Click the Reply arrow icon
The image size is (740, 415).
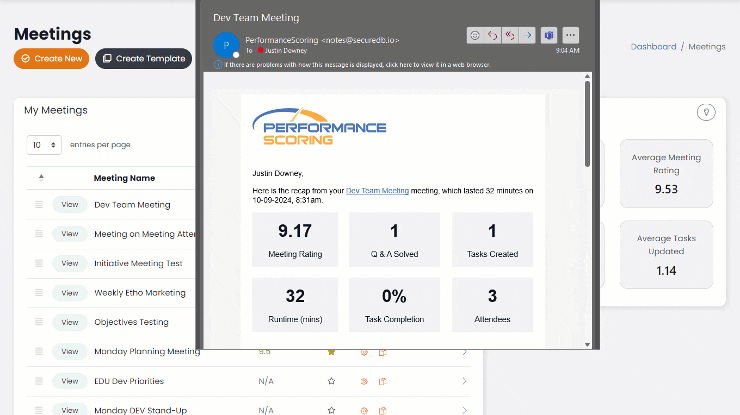[493, 36]
